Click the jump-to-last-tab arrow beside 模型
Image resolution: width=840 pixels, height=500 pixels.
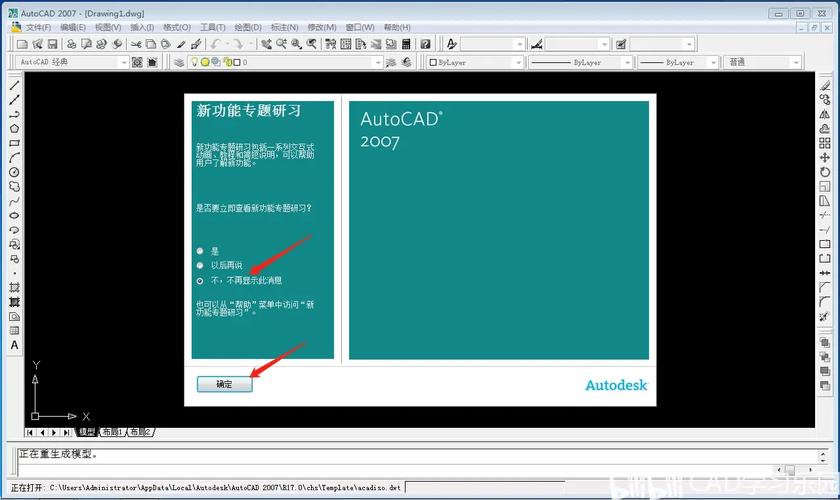(x=66, y=432)
